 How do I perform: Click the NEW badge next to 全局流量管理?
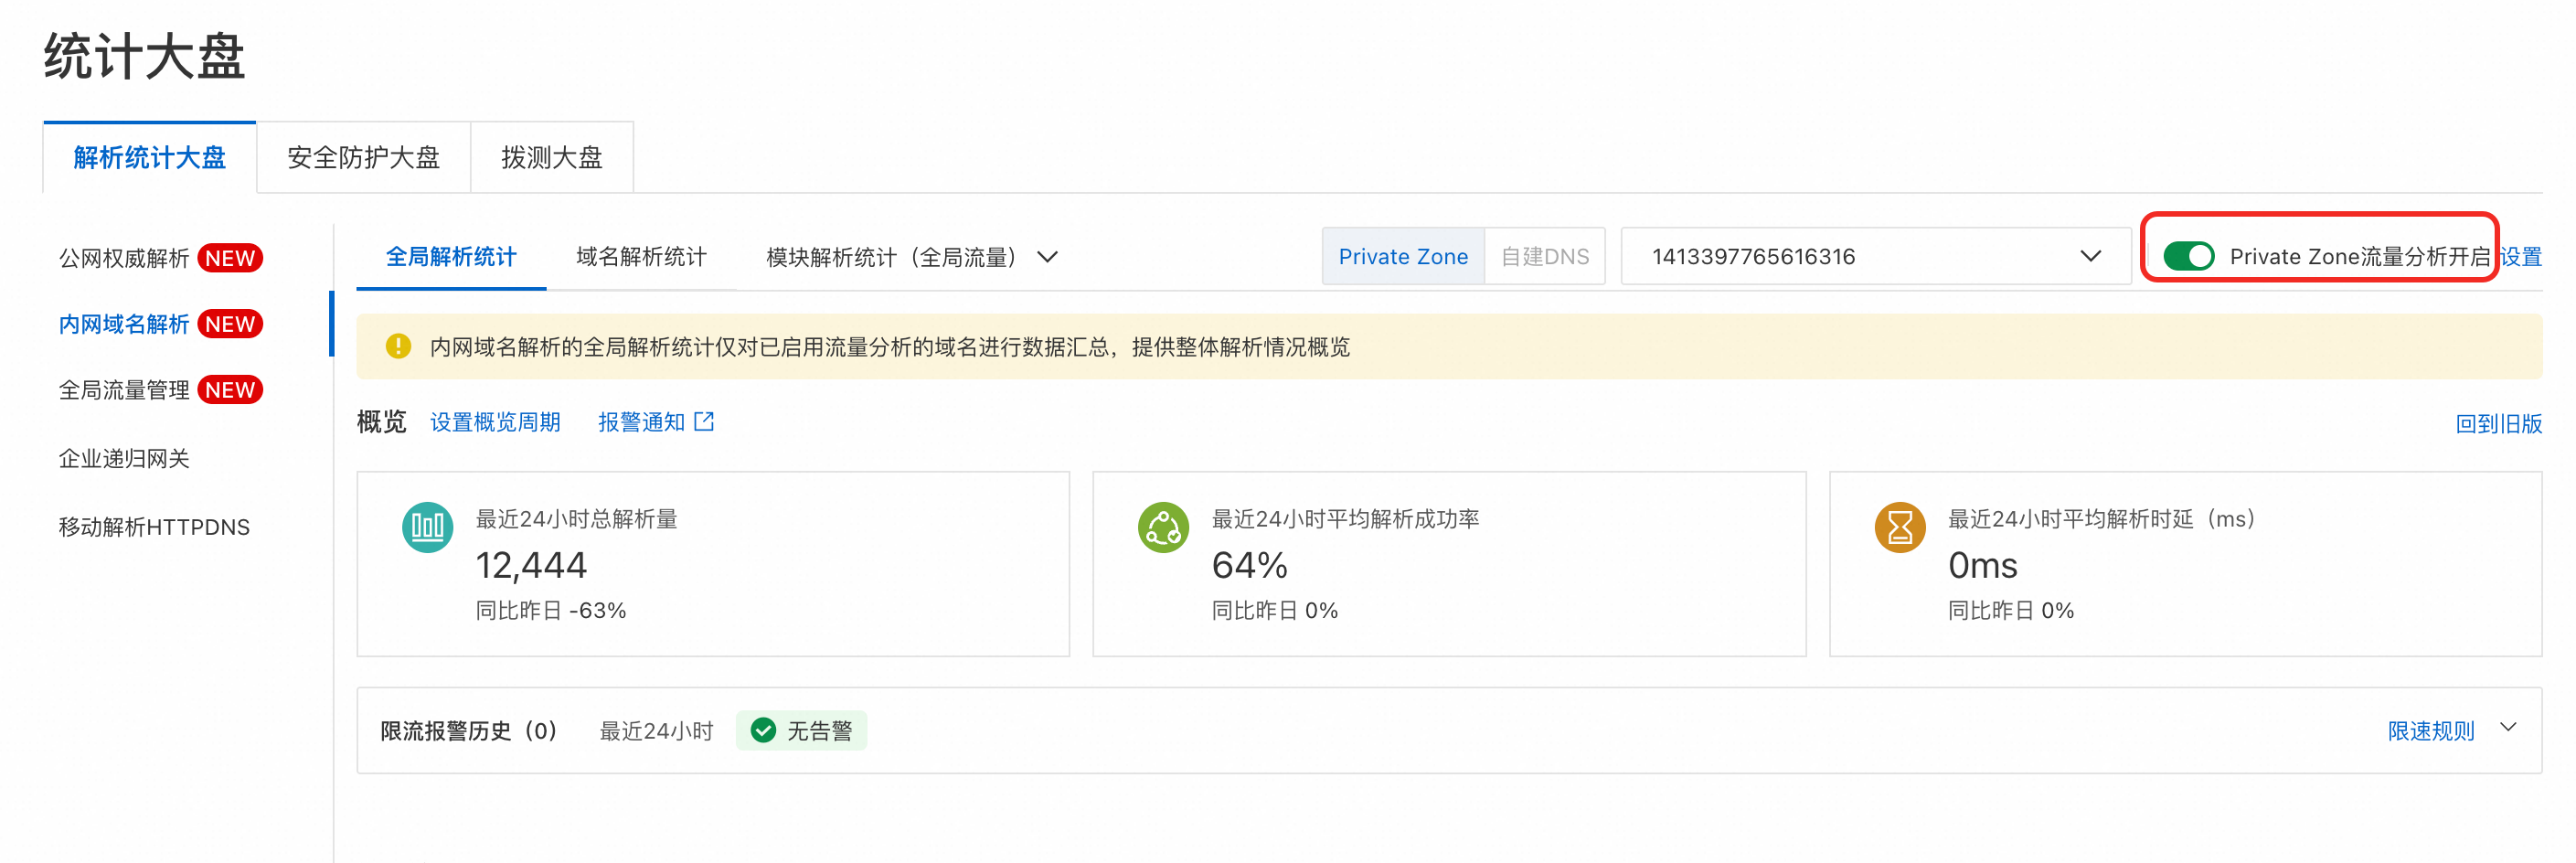(x=230, y=390)
